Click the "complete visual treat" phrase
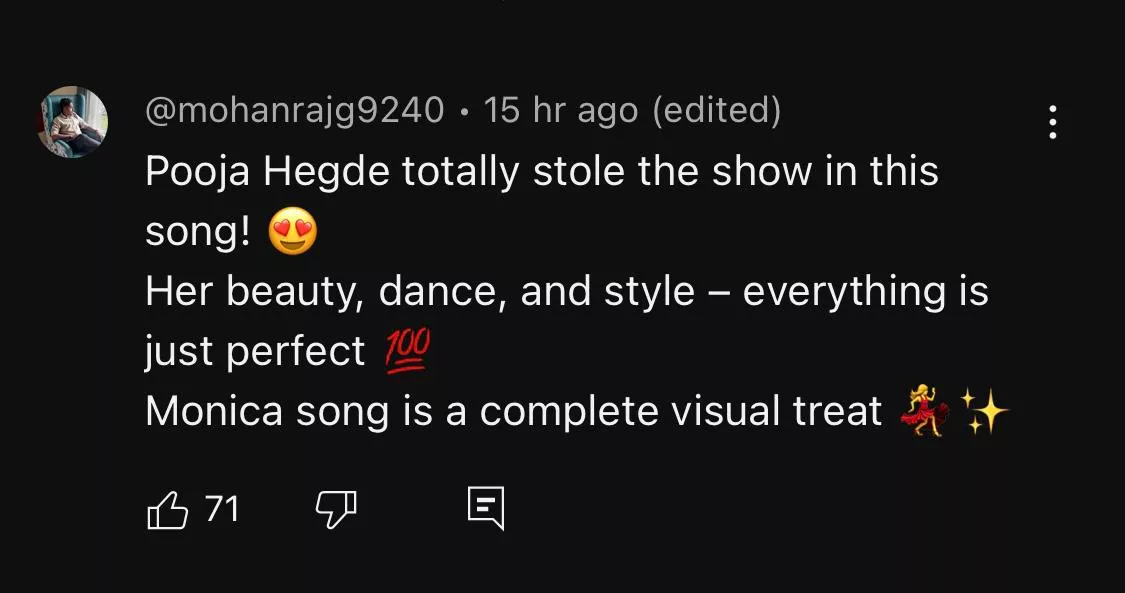The image size is (1125, 593). click(680, 412)
